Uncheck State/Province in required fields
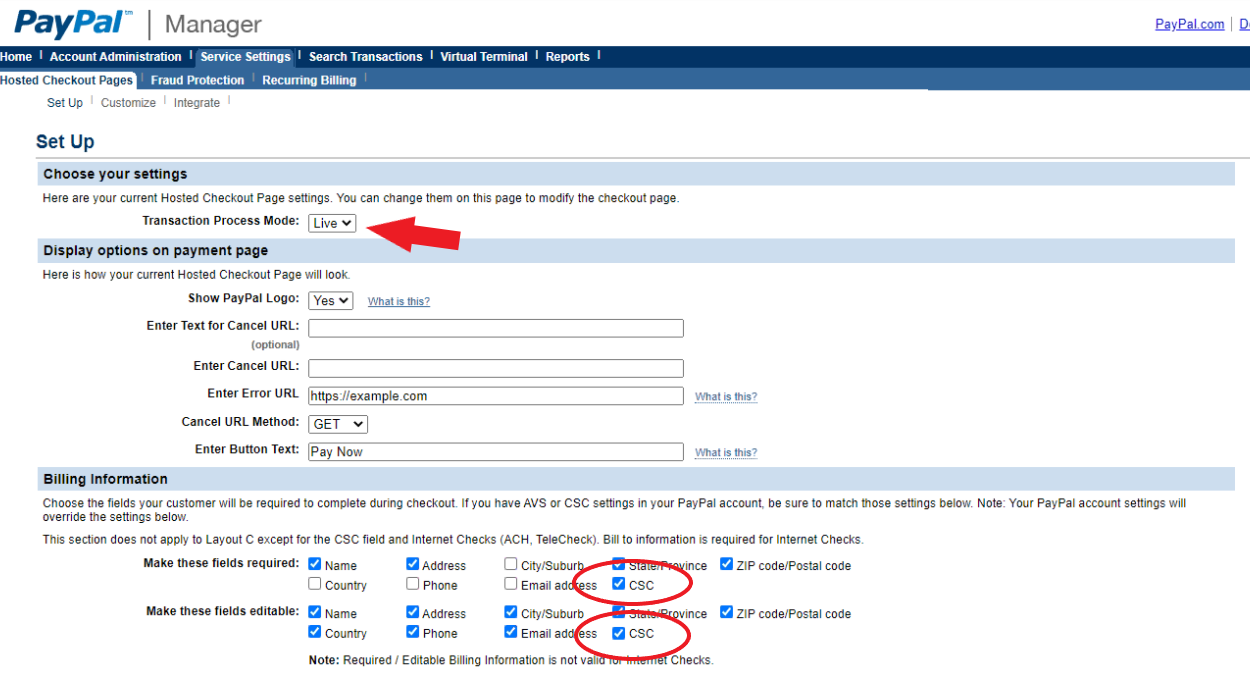1250x683 pixels. pyautogui.click(x=619, y=564)
